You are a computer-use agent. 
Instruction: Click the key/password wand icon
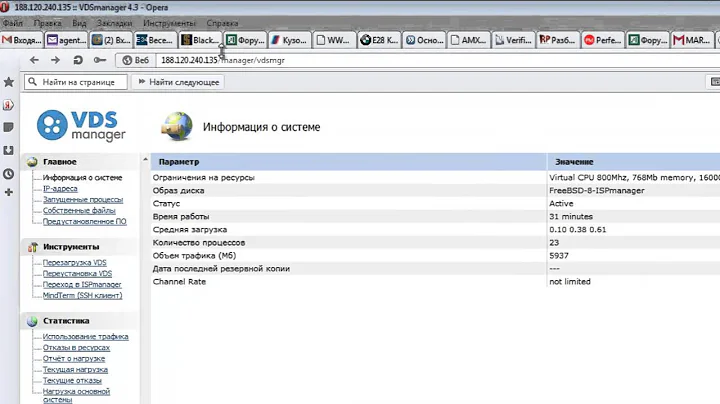pos(100,60)
